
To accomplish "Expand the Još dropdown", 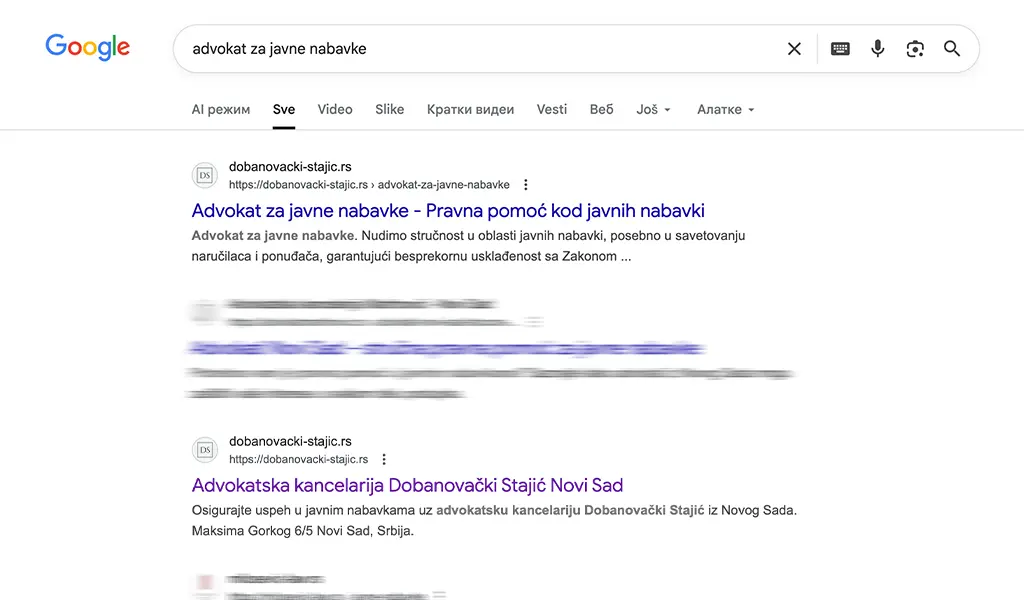I will pos(652,110).
